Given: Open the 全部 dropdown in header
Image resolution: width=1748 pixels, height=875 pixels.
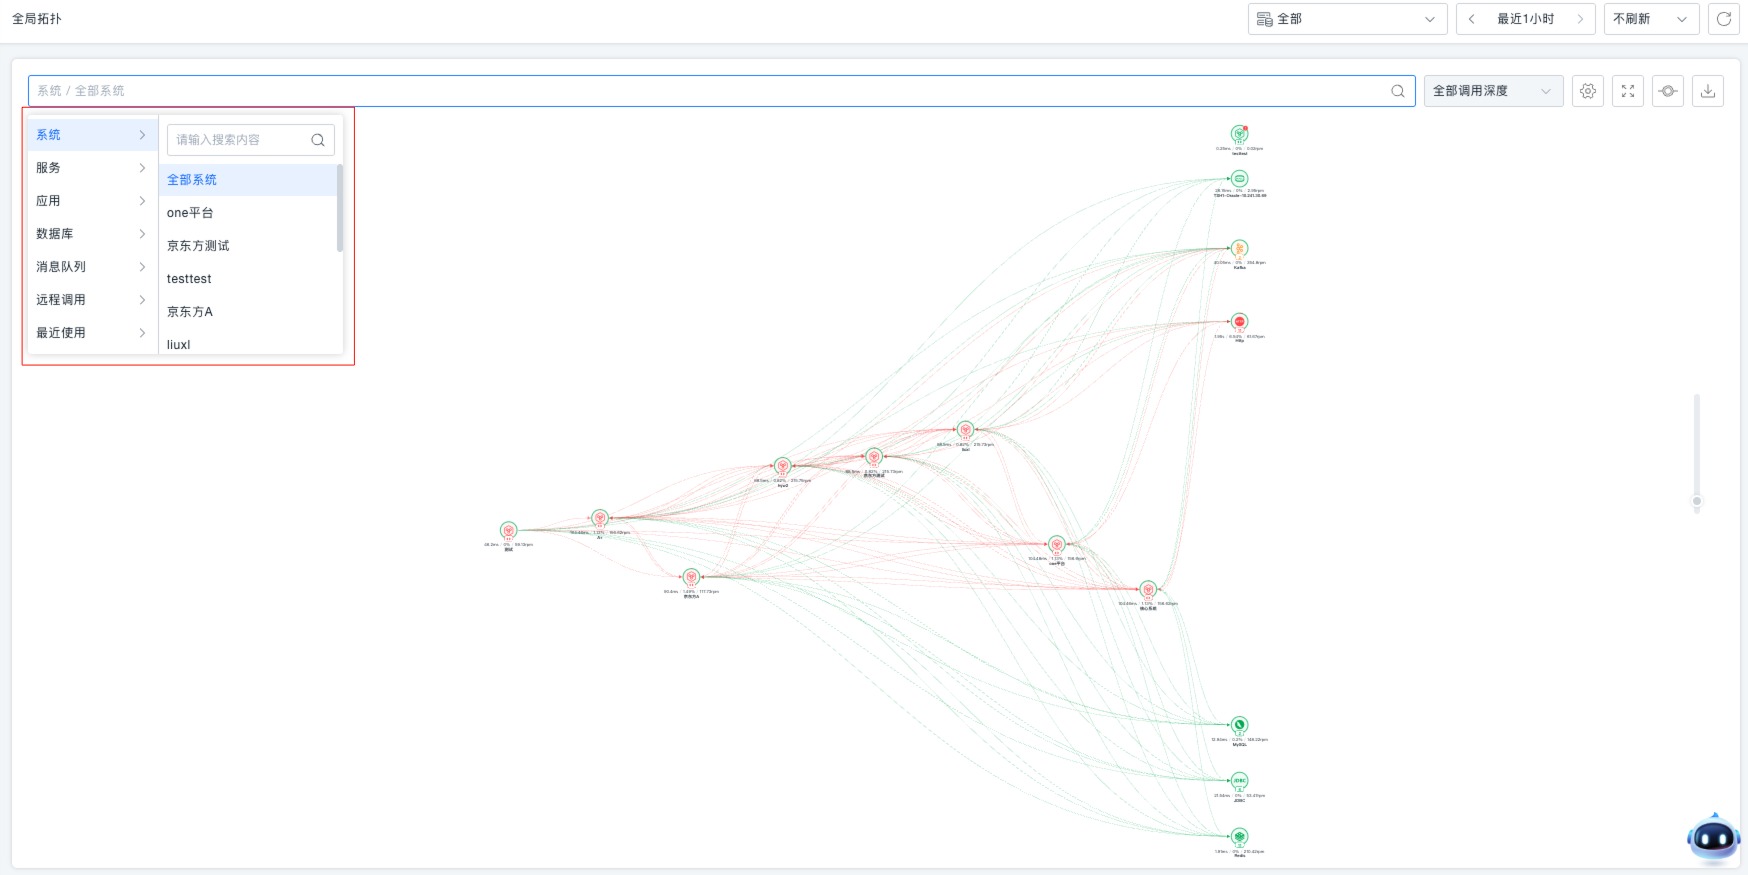Looking at the screenshot, I should [1346, 19].
